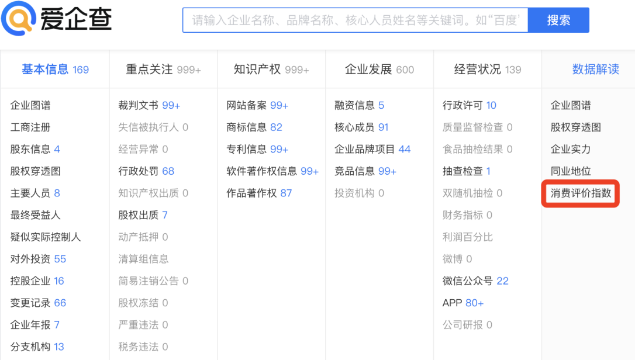Open 股东信息 4 link
This screenshot has height=360, width=635.
coord(35,149)
